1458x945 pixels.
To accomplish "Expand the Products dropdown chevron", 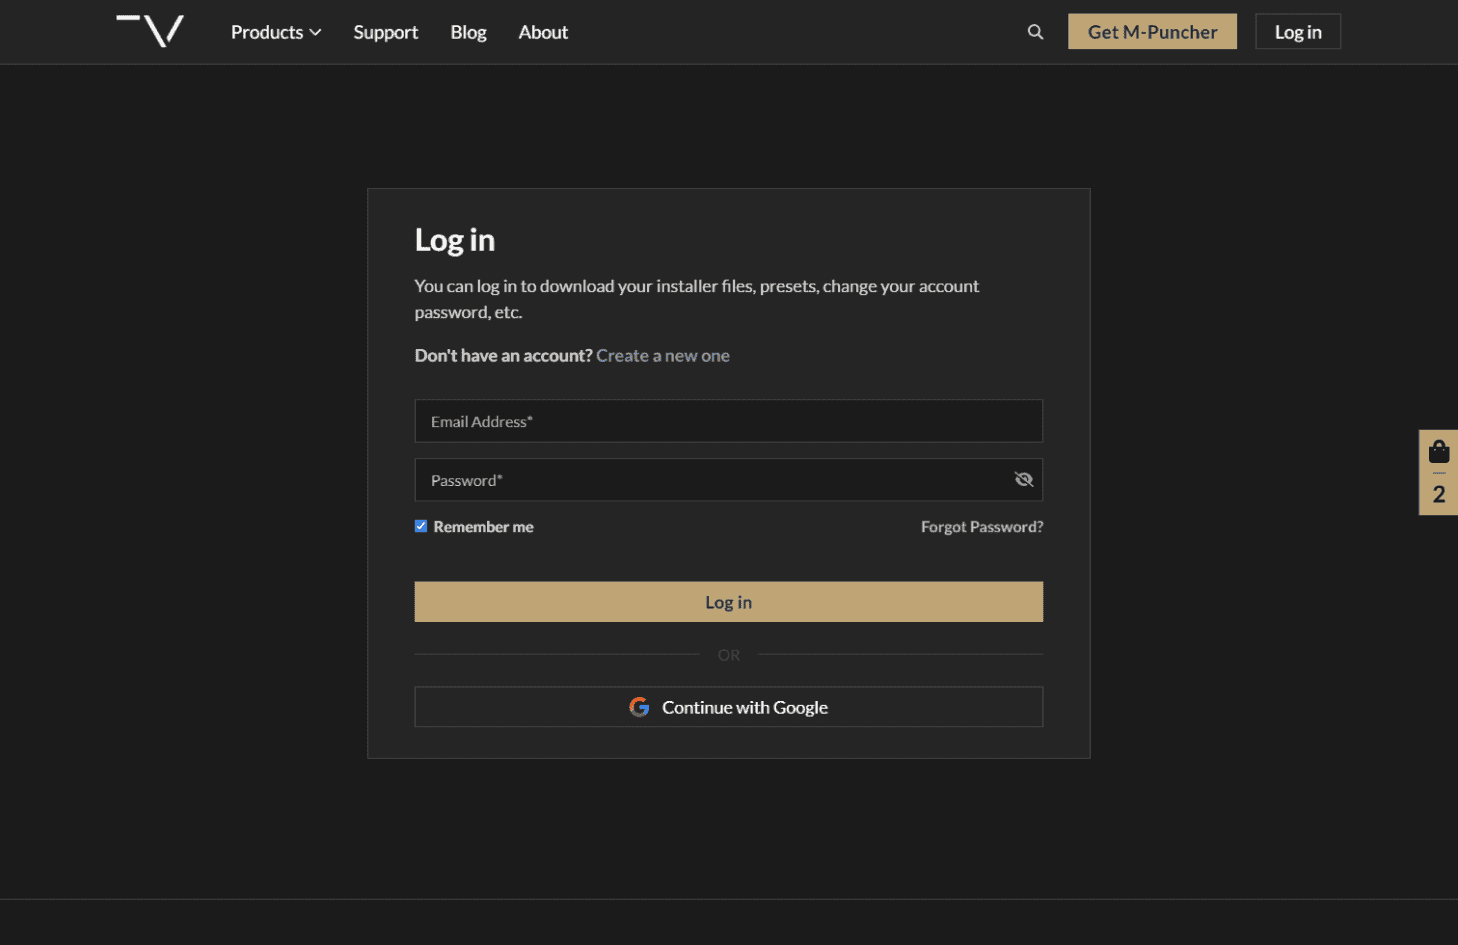I will 315,33.
